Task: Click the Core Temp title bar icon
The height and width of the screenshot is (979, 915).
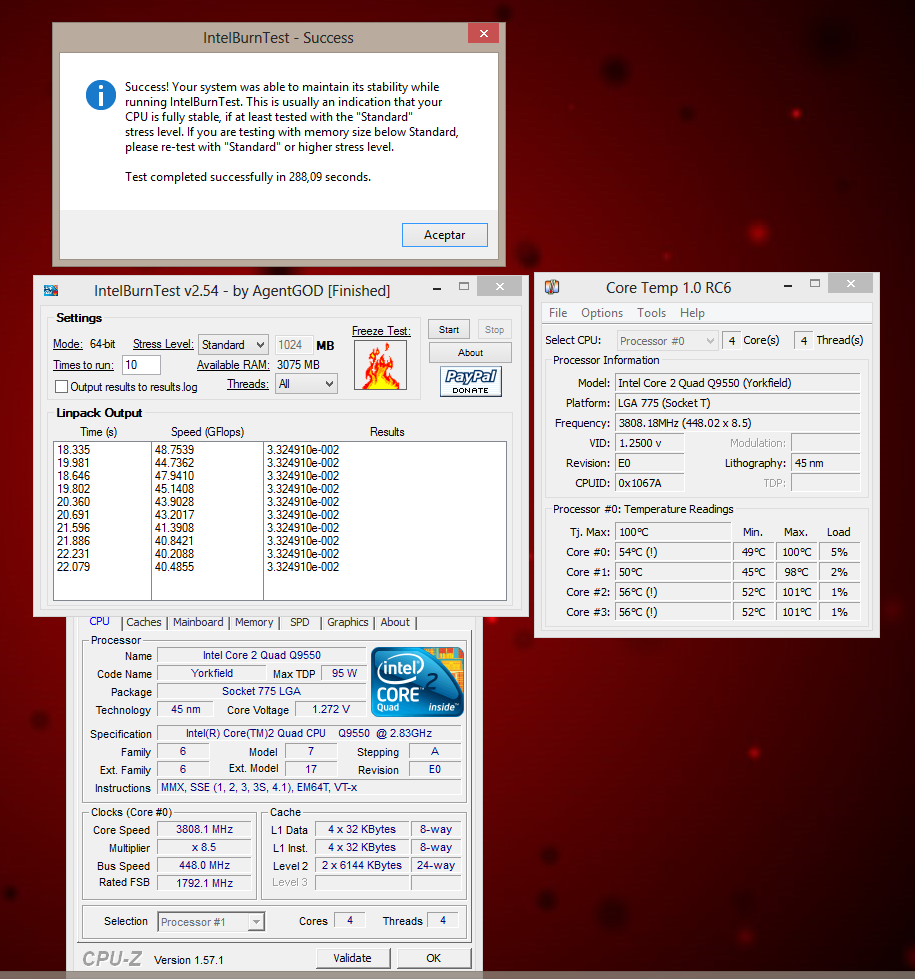Action: click(552, 288)
